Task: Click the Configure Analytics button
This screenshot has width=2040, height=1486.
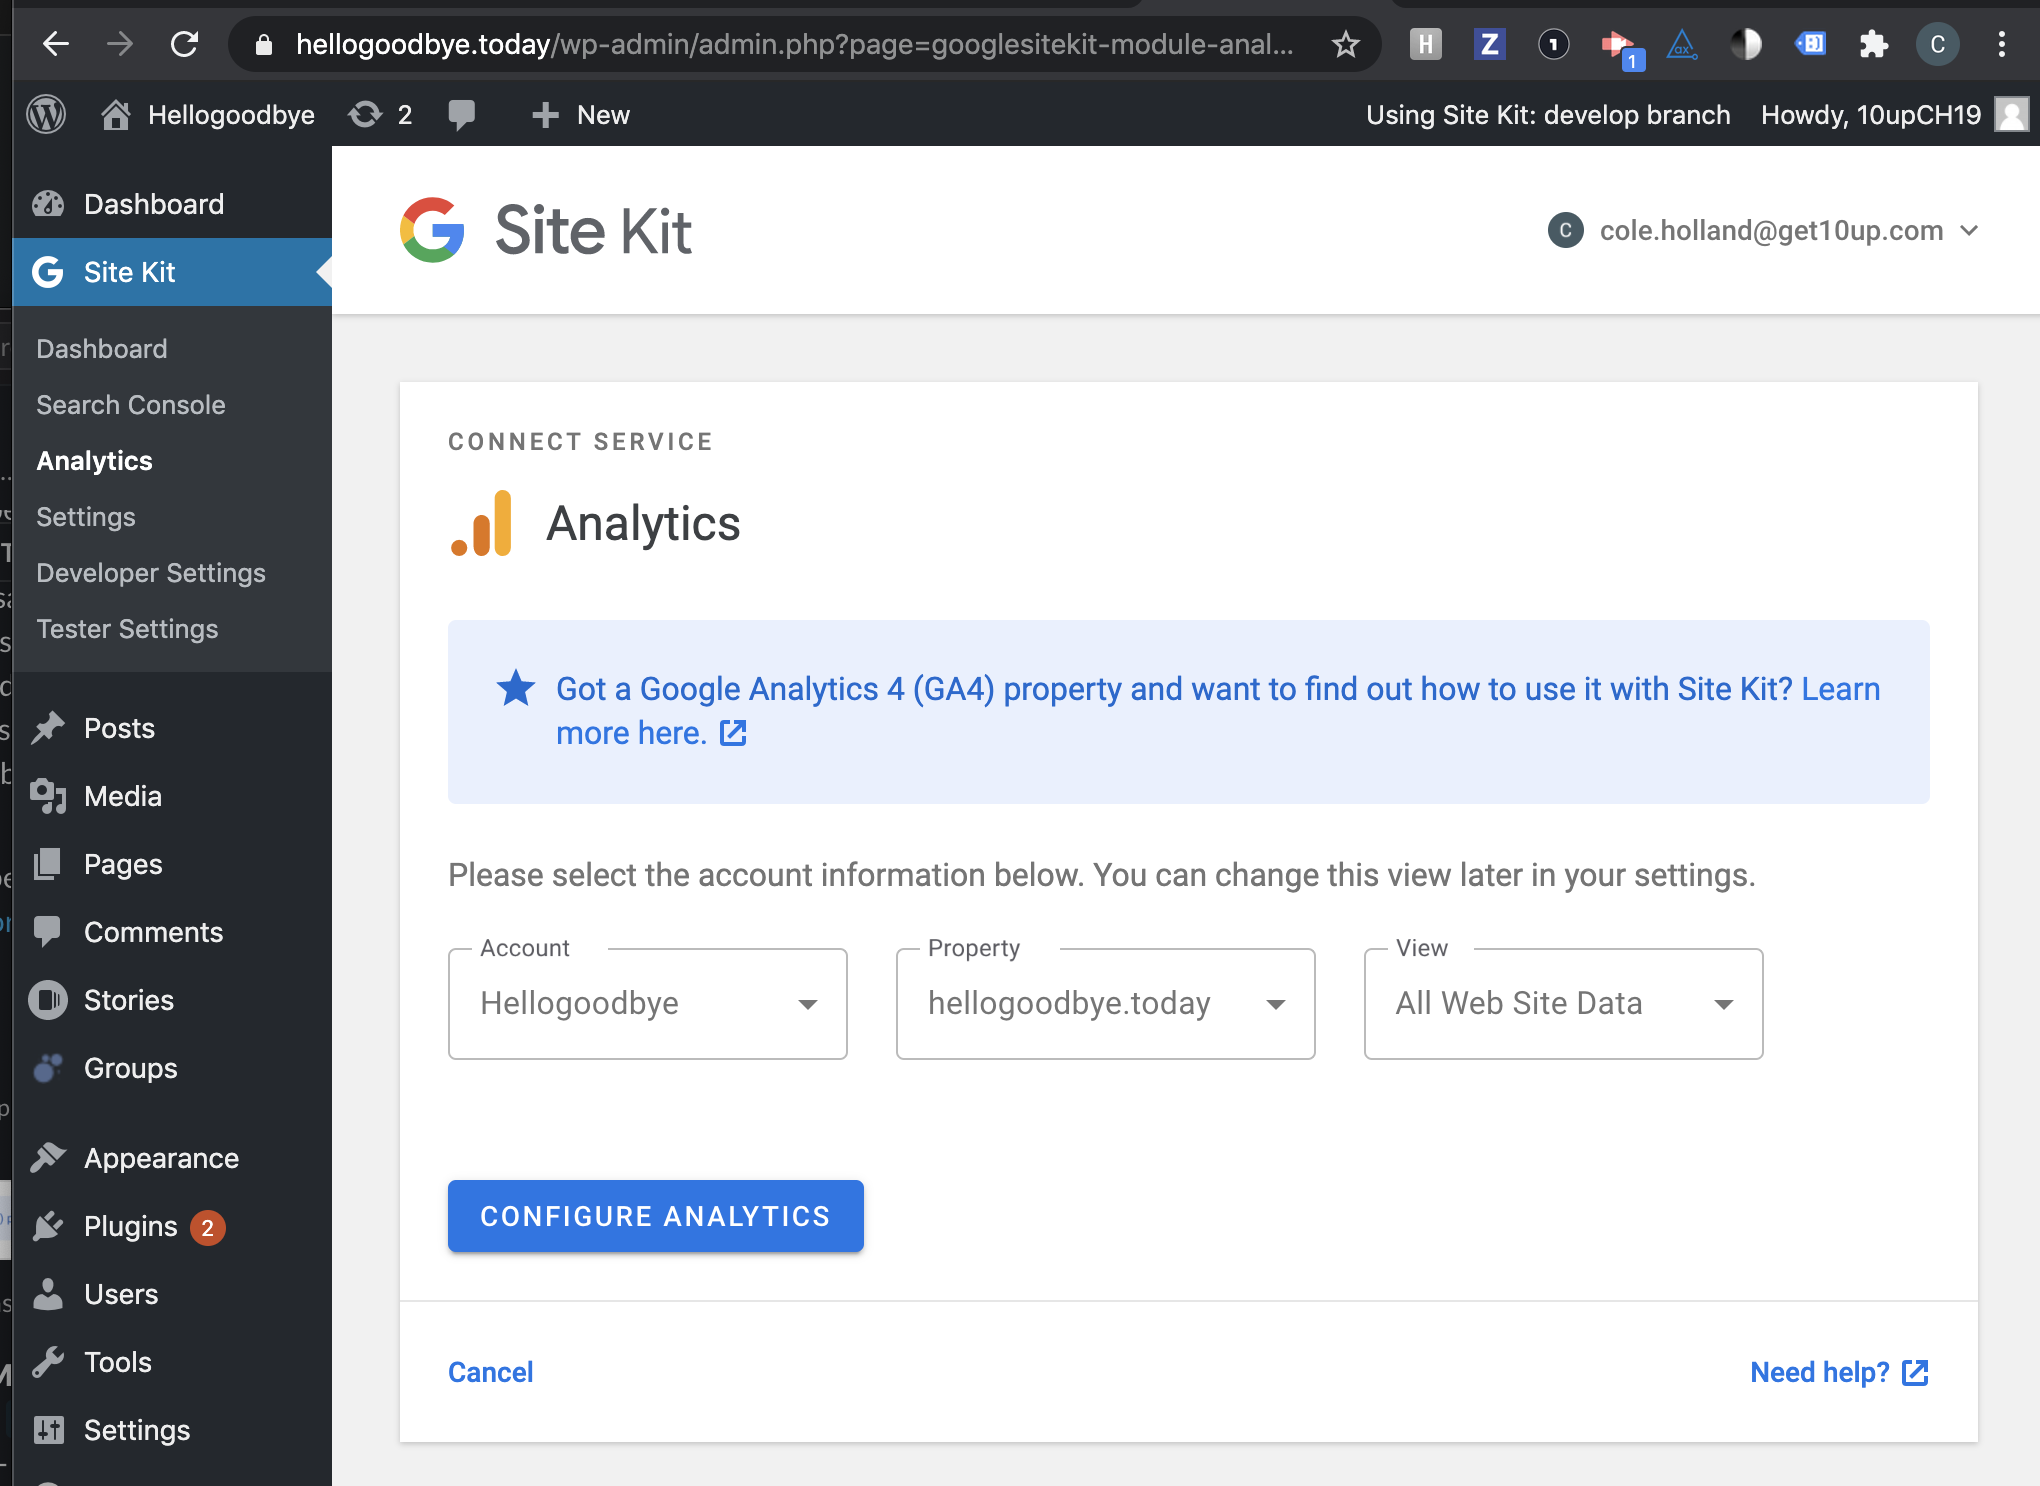Action: click(x=655, y=1216)
